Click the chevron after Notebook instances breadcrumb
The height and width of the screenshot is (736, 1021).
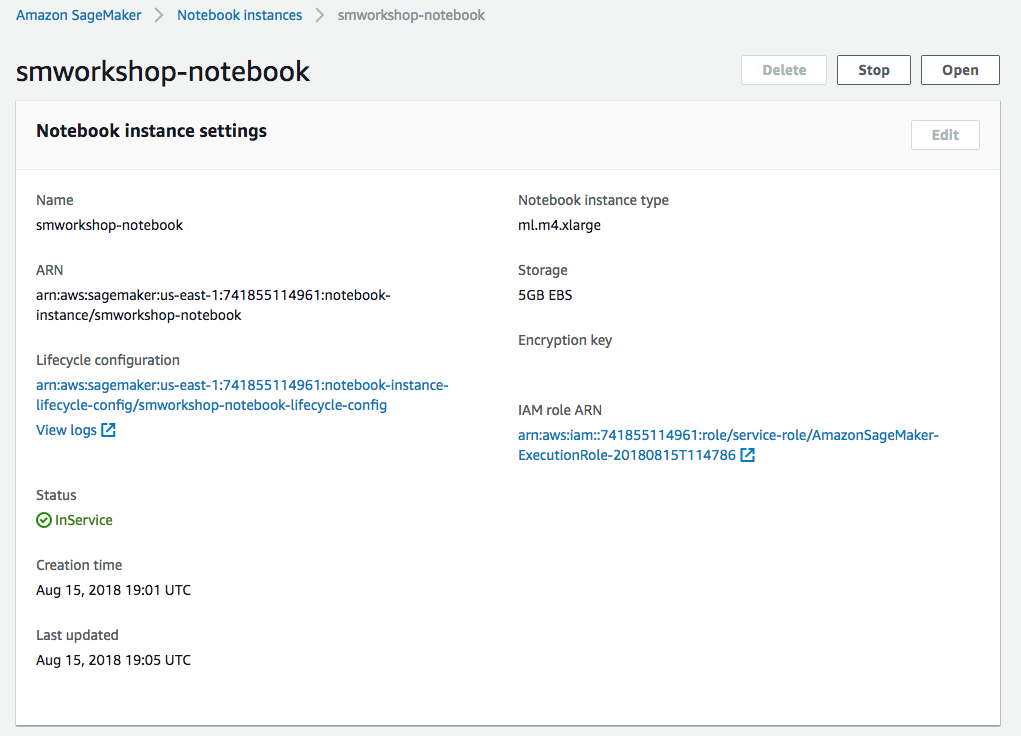[320, 15]
